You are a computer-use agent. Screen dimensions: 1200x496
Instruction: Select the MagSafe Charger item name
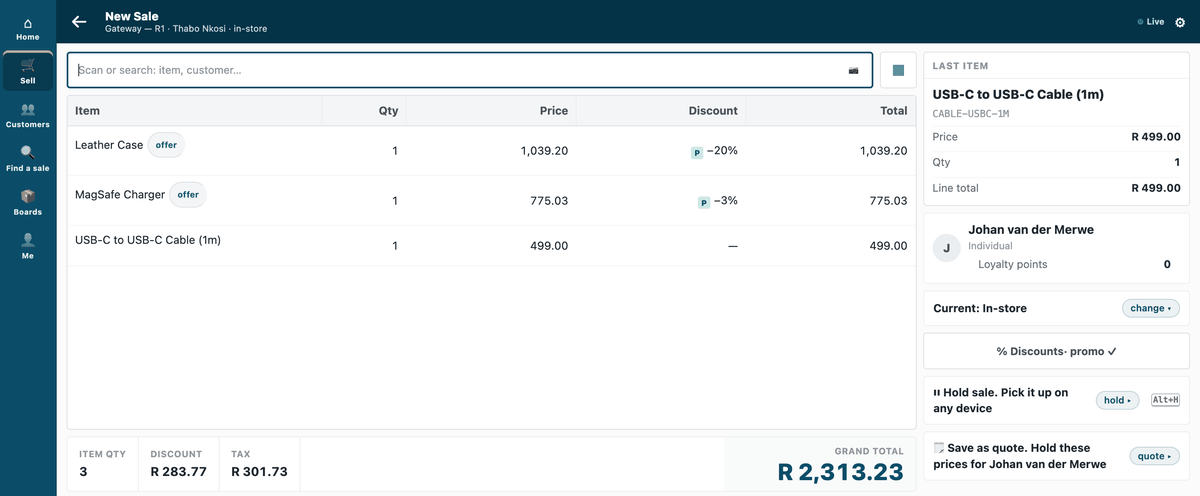(x=120, y=194)
